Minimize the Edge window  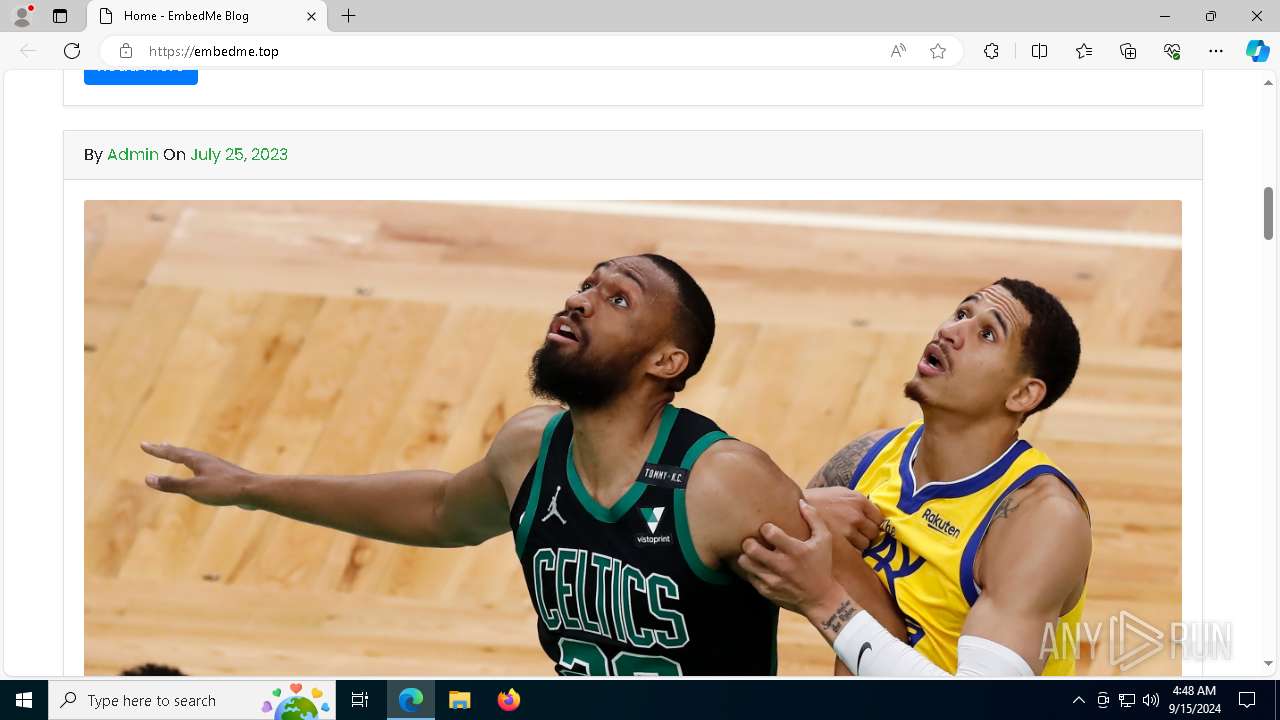1165,16
